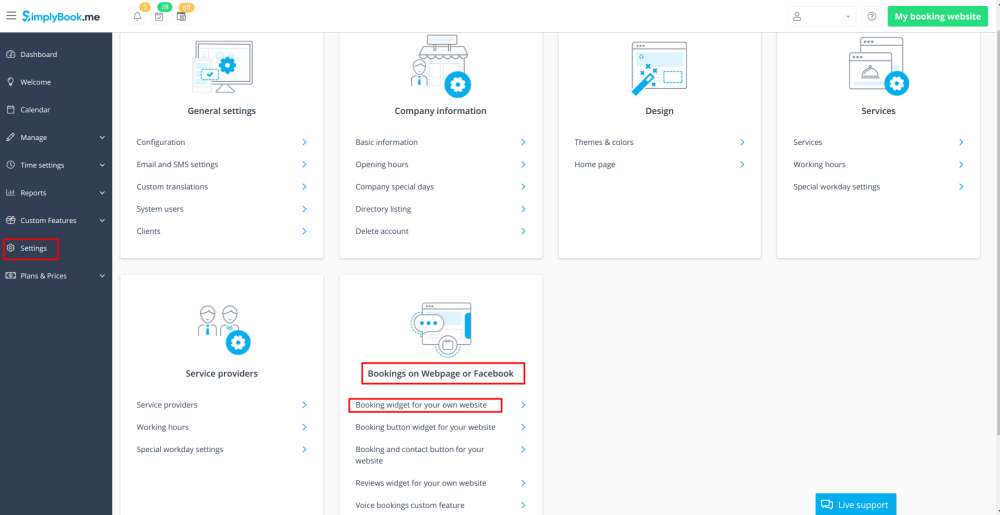Open Calendar from the sidebar

tap(35, 110)
